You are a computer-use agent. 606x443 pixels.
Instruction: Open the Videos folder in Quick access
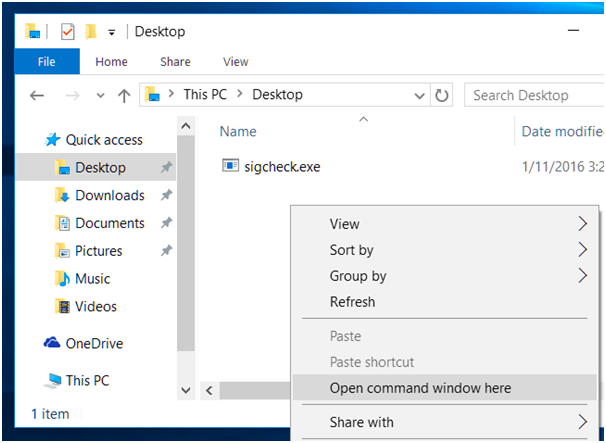pyautogui.click(x=95, y=307)
